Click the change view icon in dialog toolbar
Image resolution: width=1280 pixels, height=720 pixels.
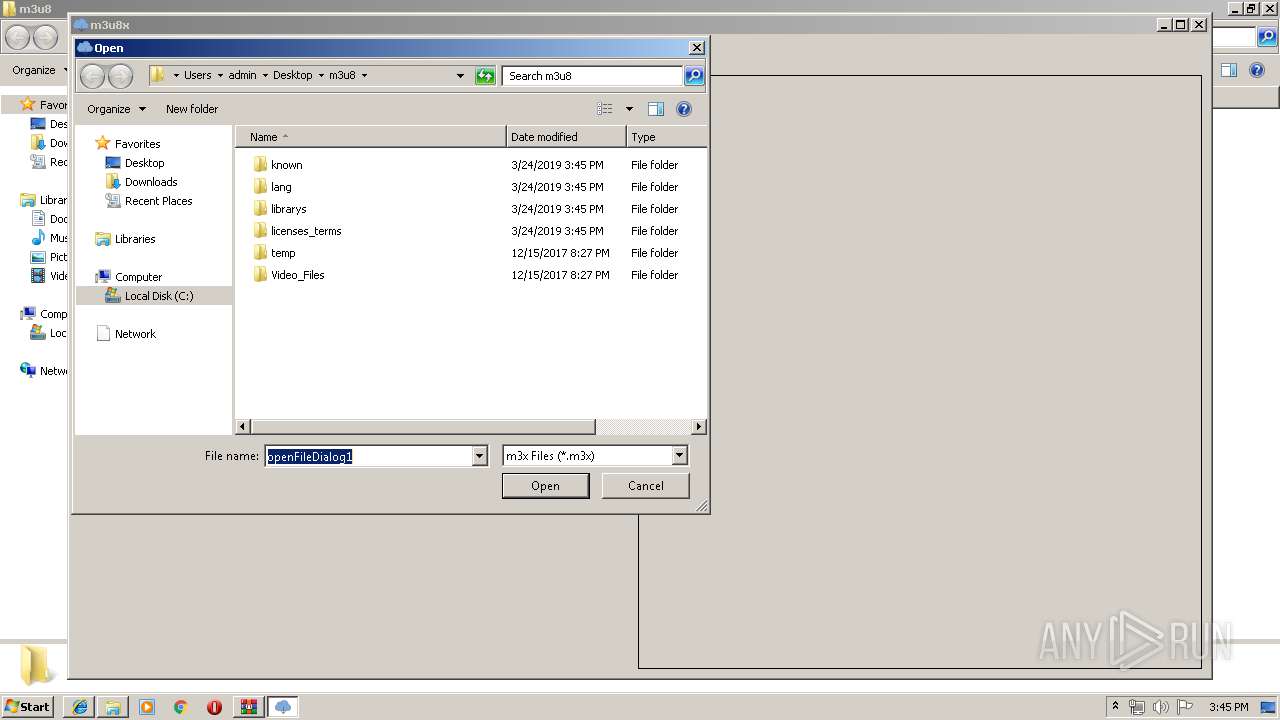coord(605,109)
